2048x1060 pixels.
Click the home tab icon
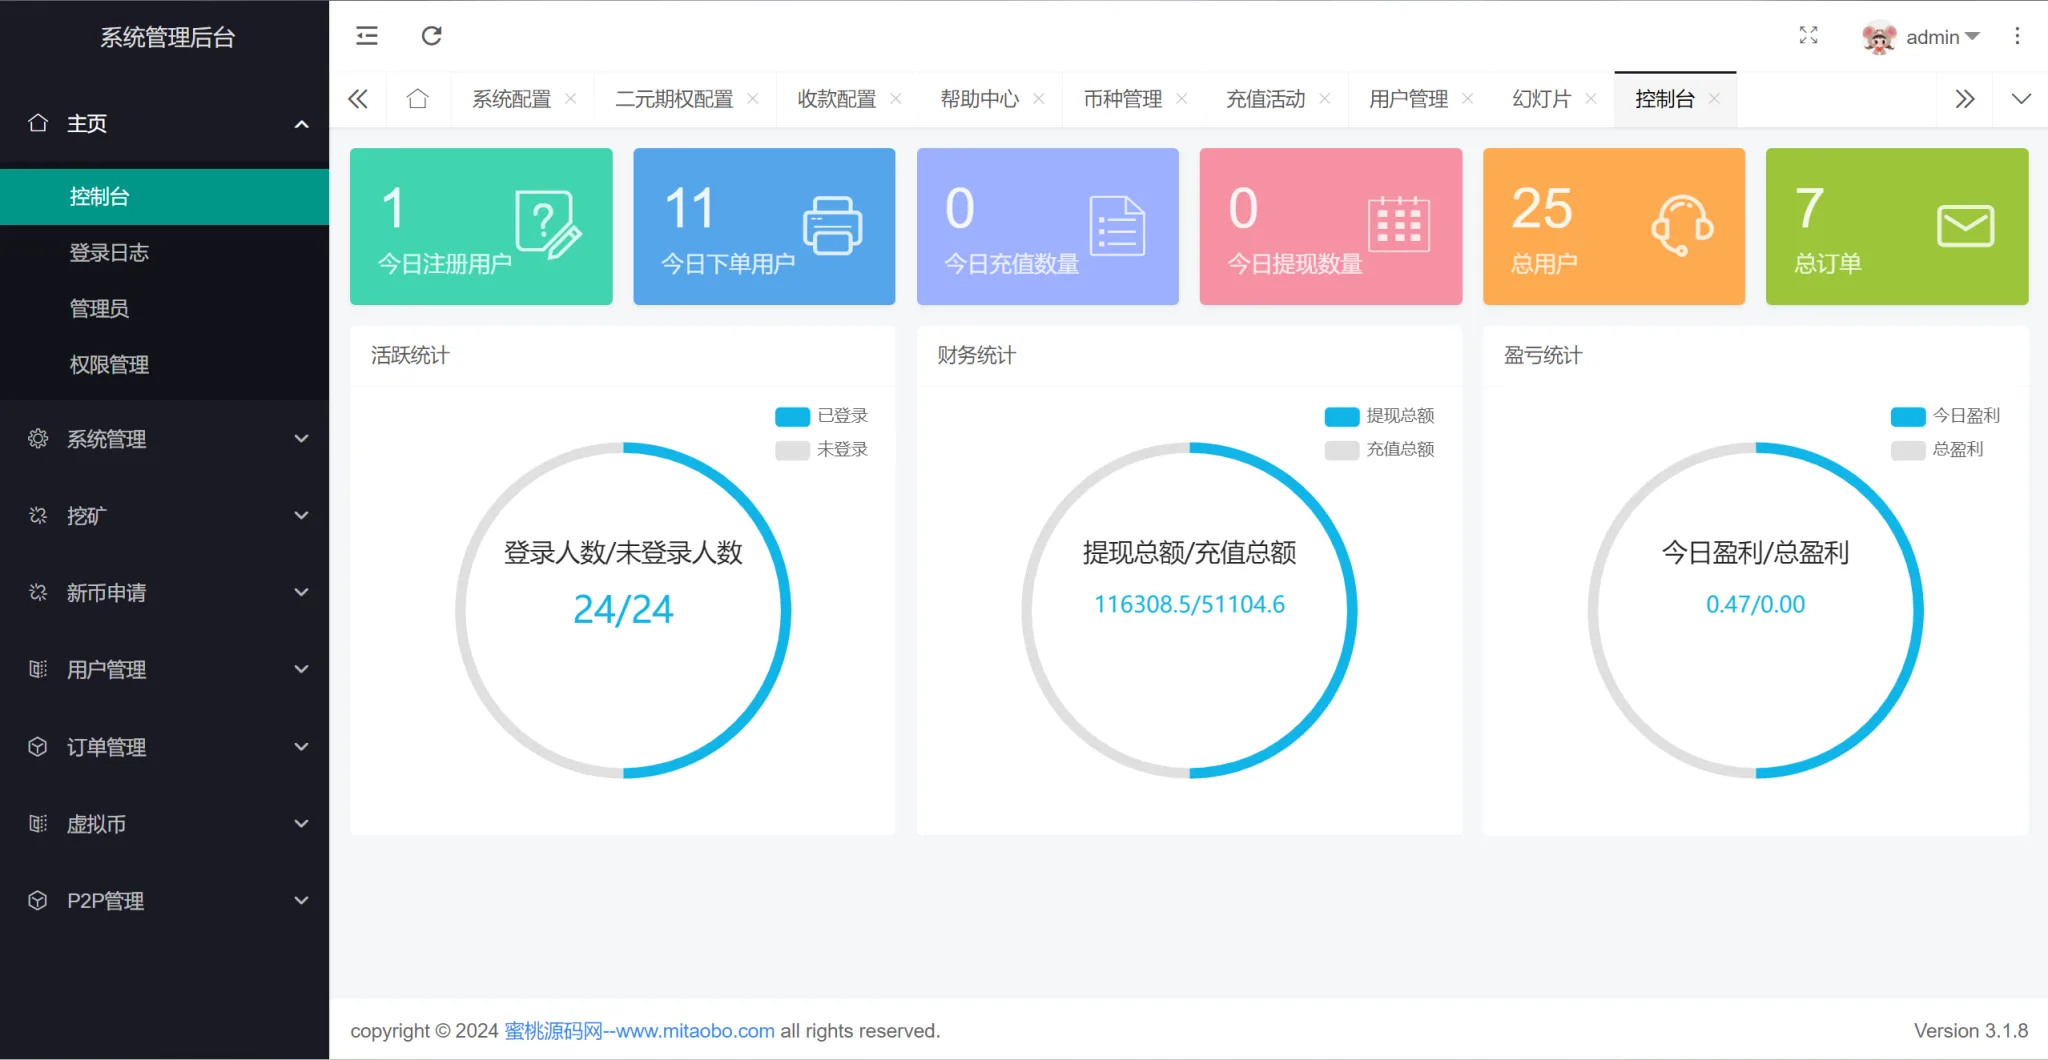click(x=418, y=99)
